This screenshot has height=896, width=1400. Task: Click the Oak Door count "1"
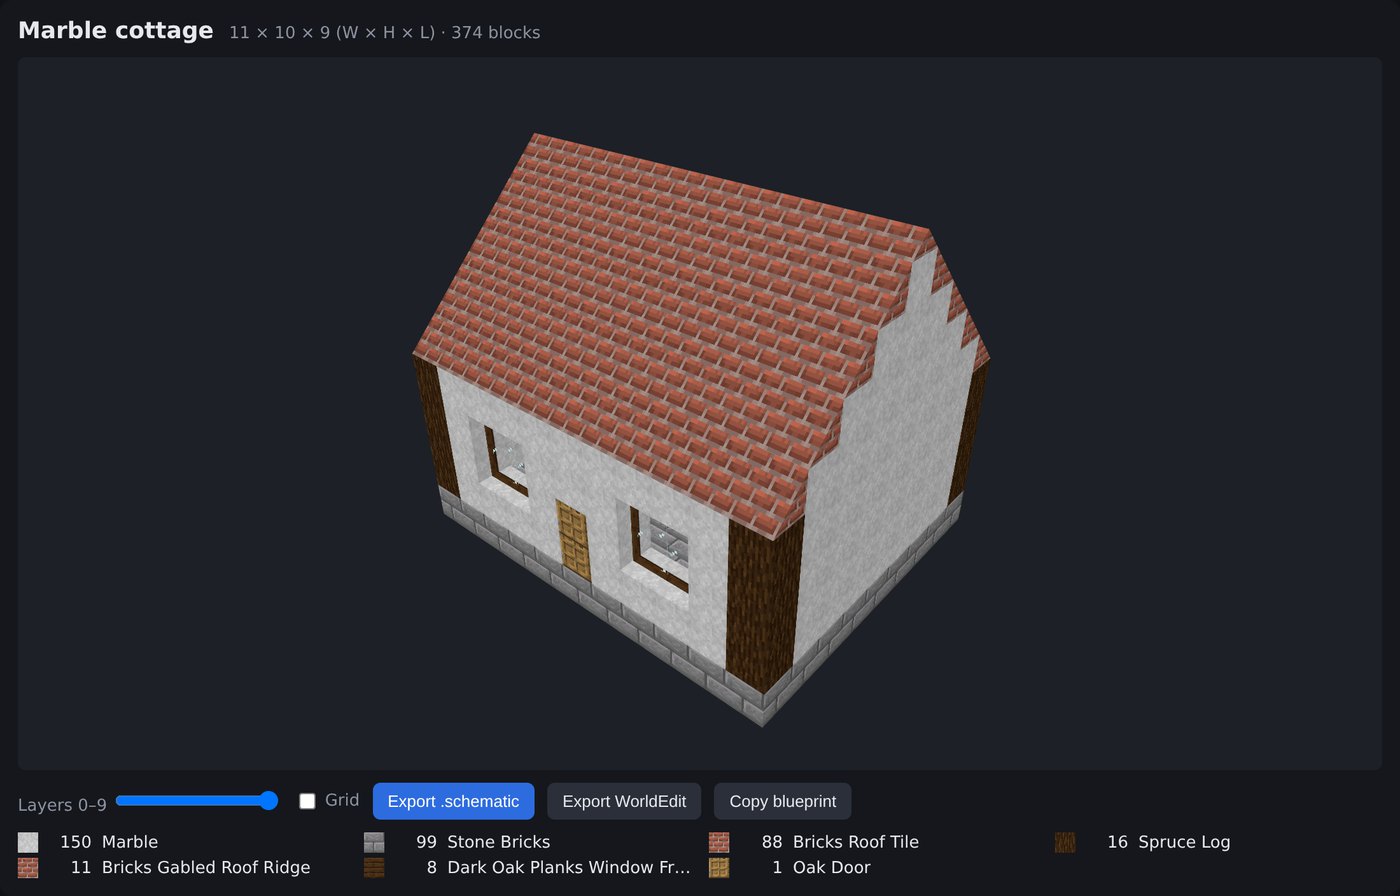(778, 867)
